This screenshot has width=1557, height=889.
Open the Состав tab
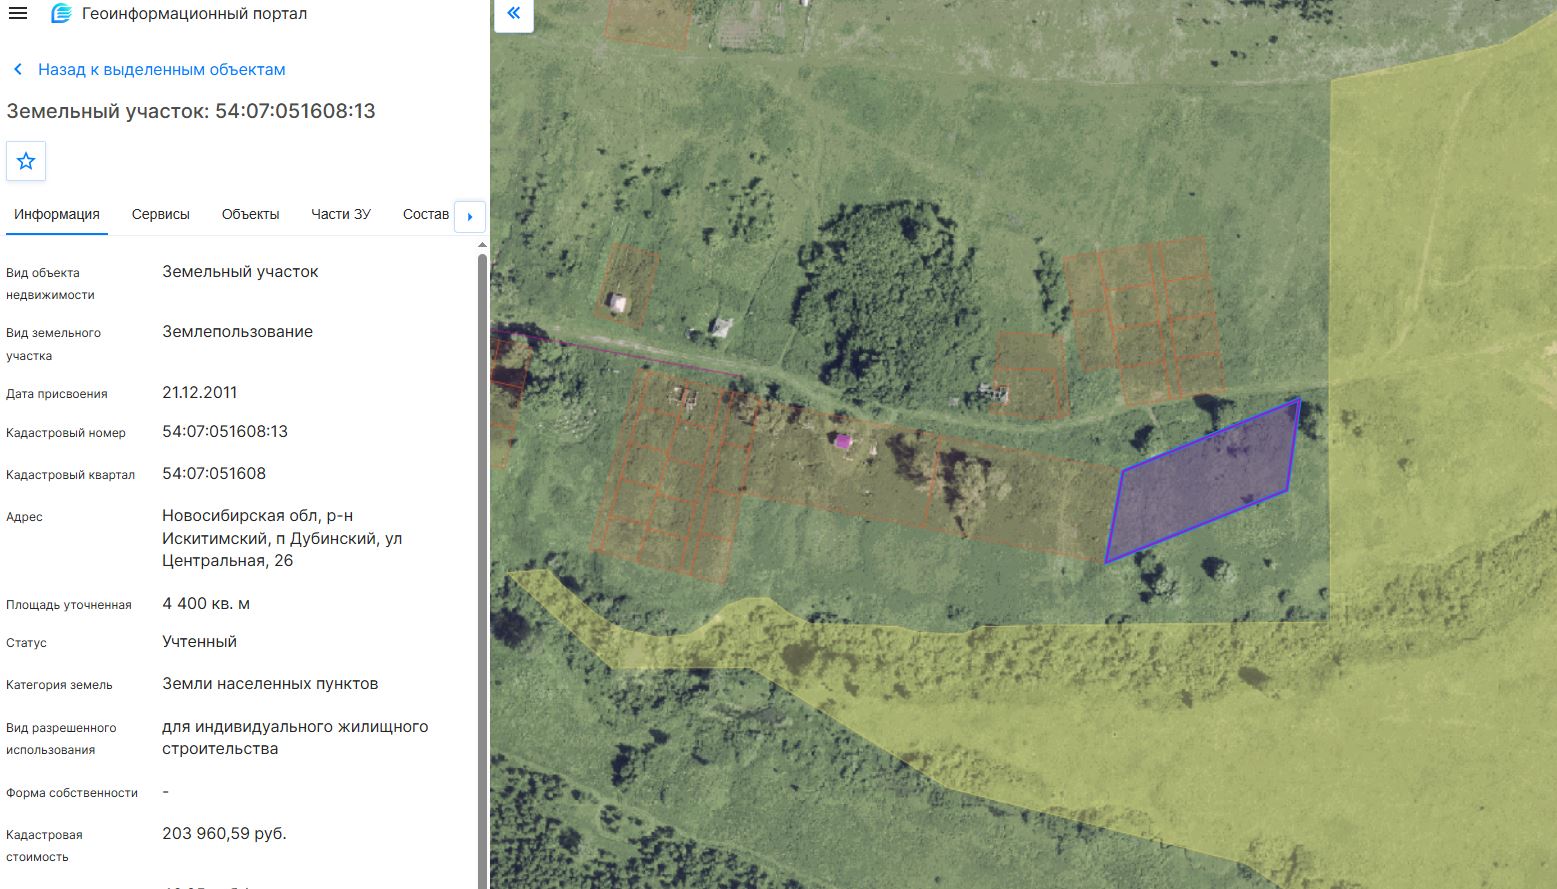pos(426,214)
